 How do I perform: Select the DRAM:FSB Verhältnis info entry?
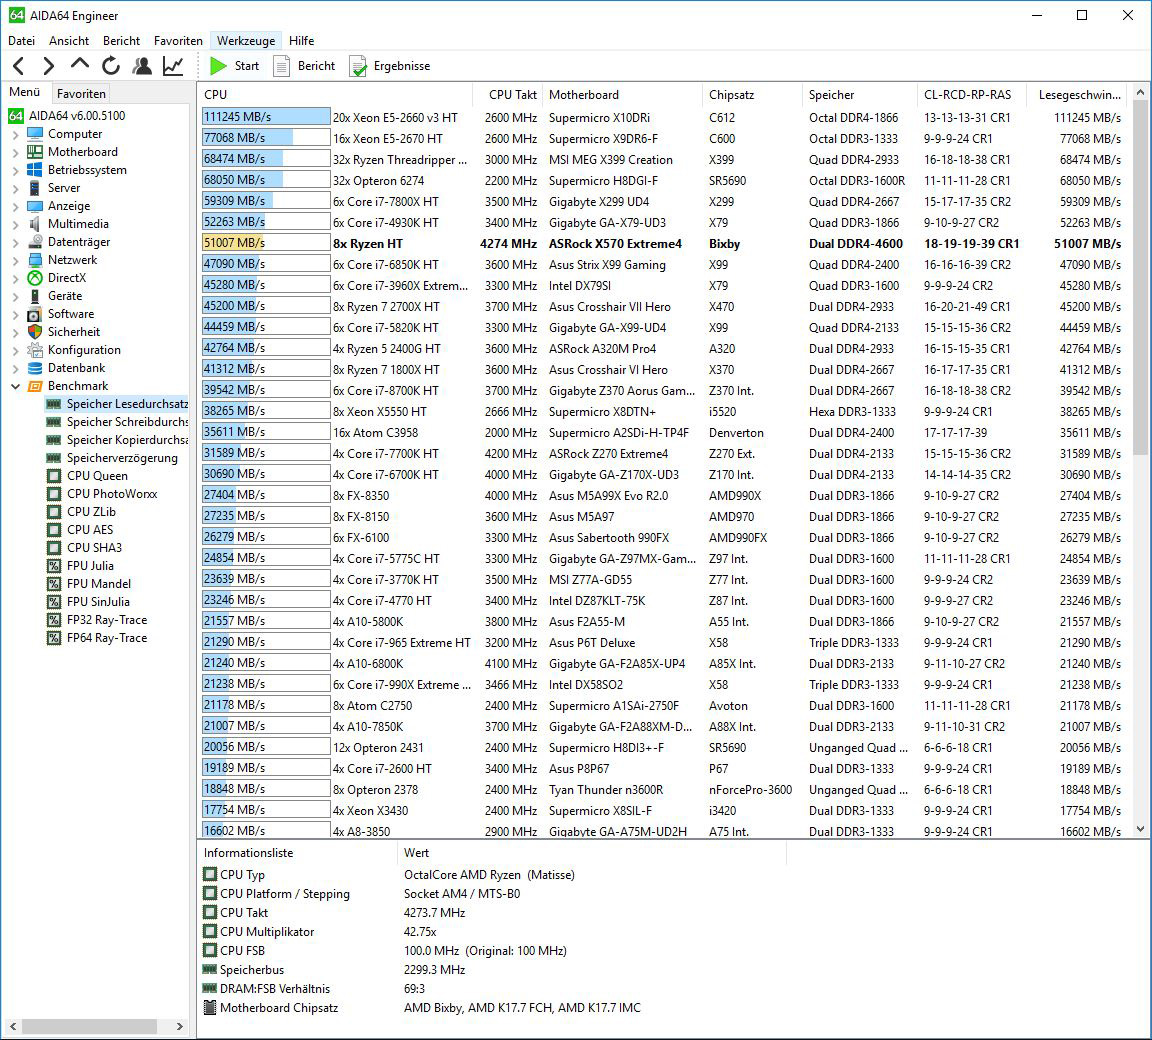(267, 989)
